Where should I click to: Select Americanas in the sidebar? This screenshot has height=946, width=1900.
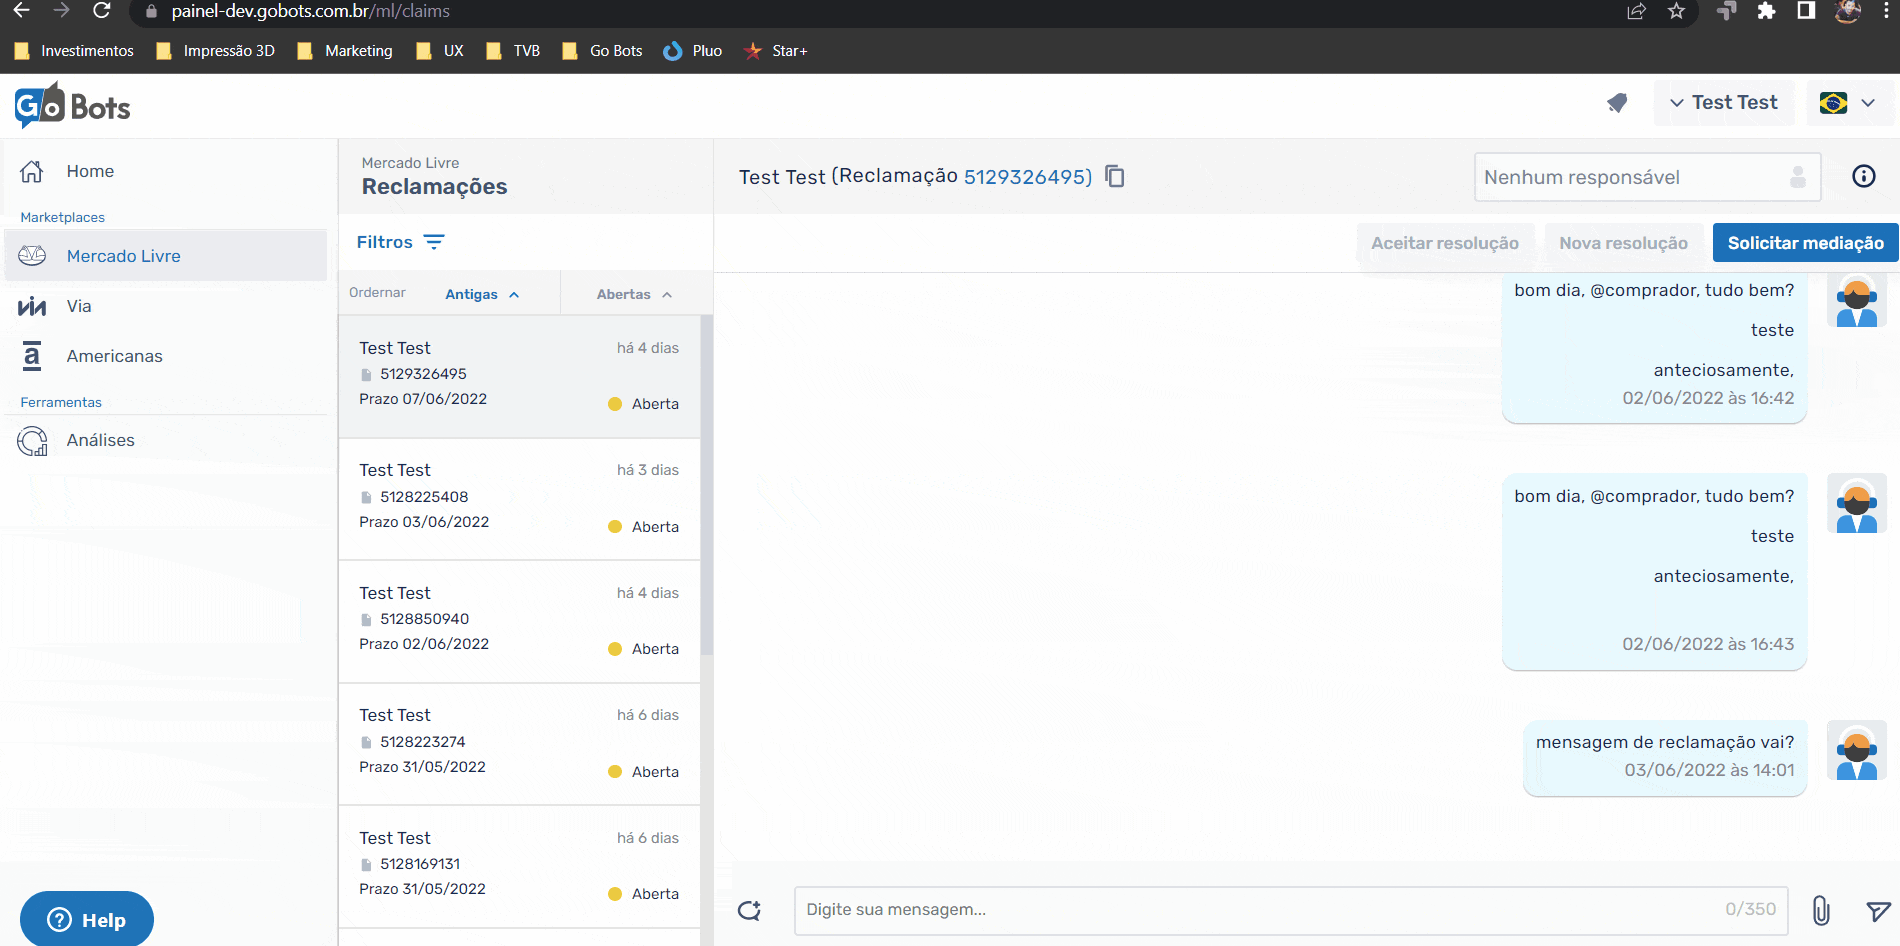pos(166,356)
